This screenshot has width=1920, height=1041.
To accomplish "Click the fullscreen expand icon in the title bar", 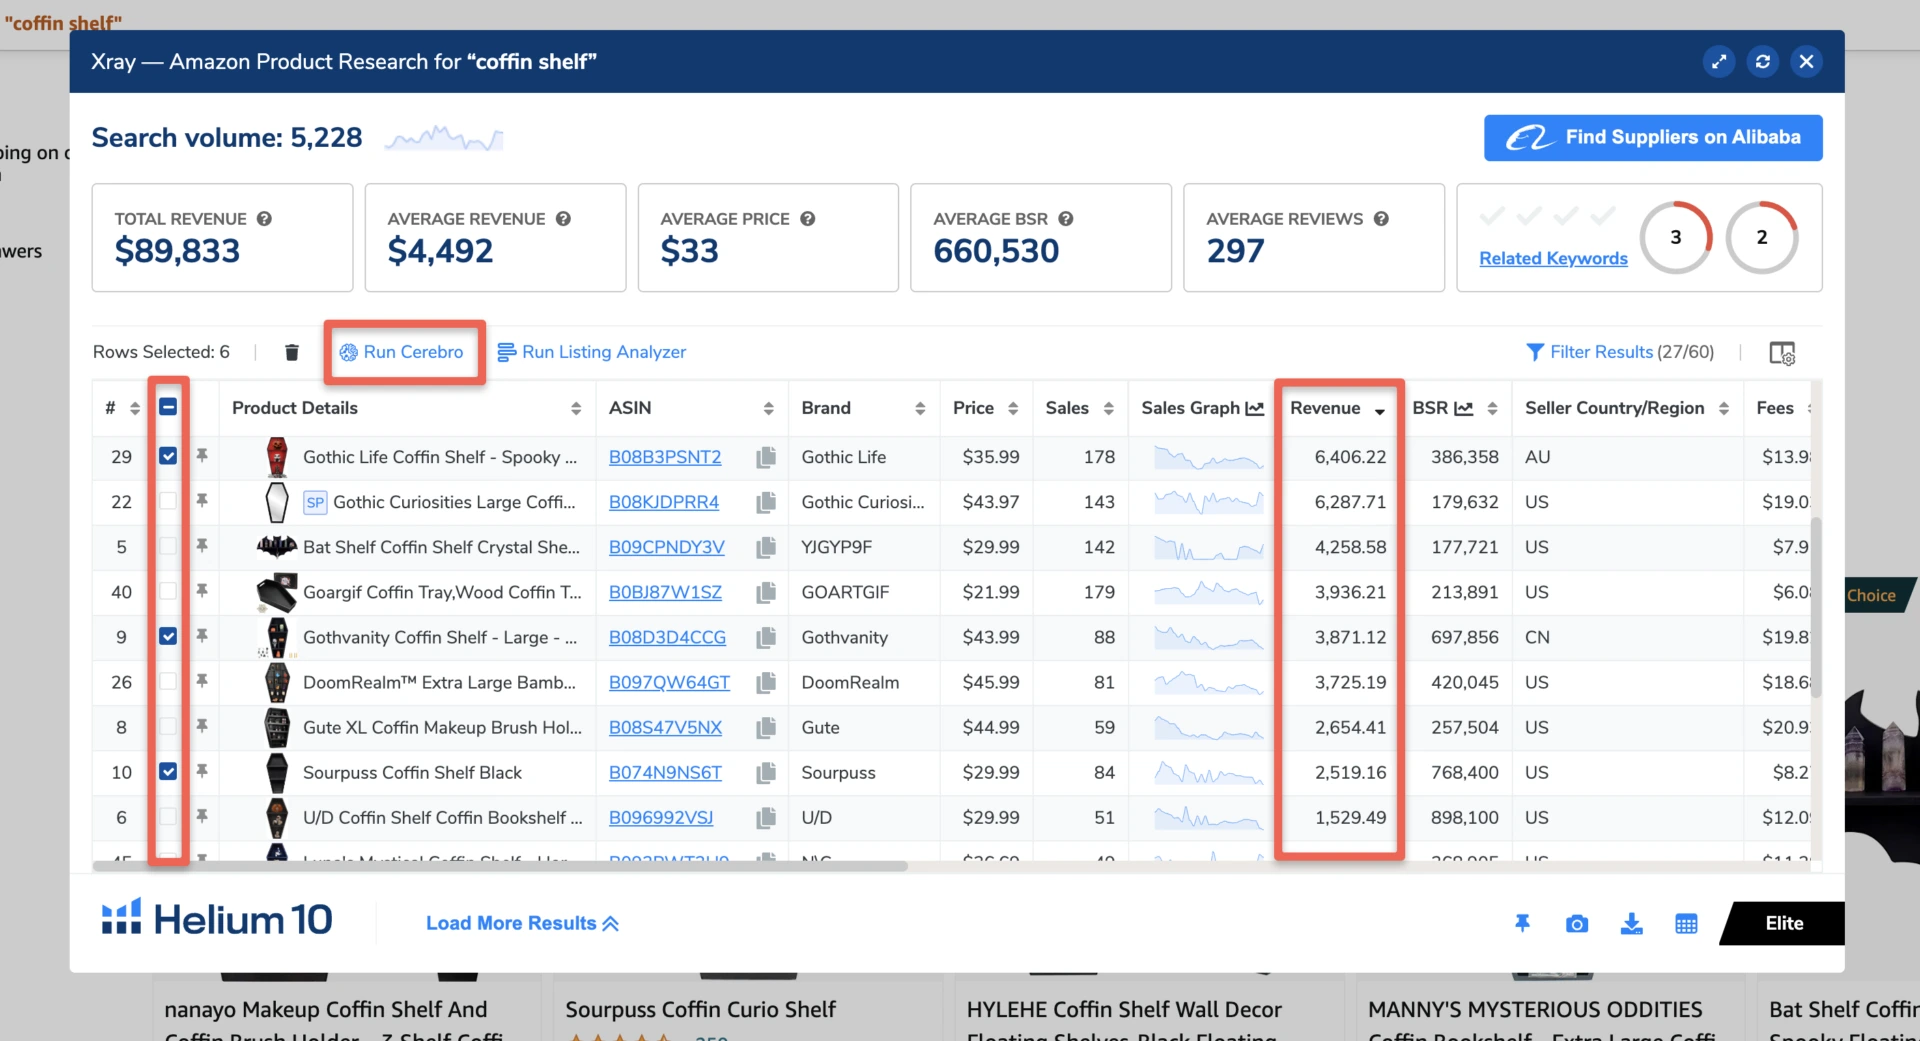I will coord(1718,61).
